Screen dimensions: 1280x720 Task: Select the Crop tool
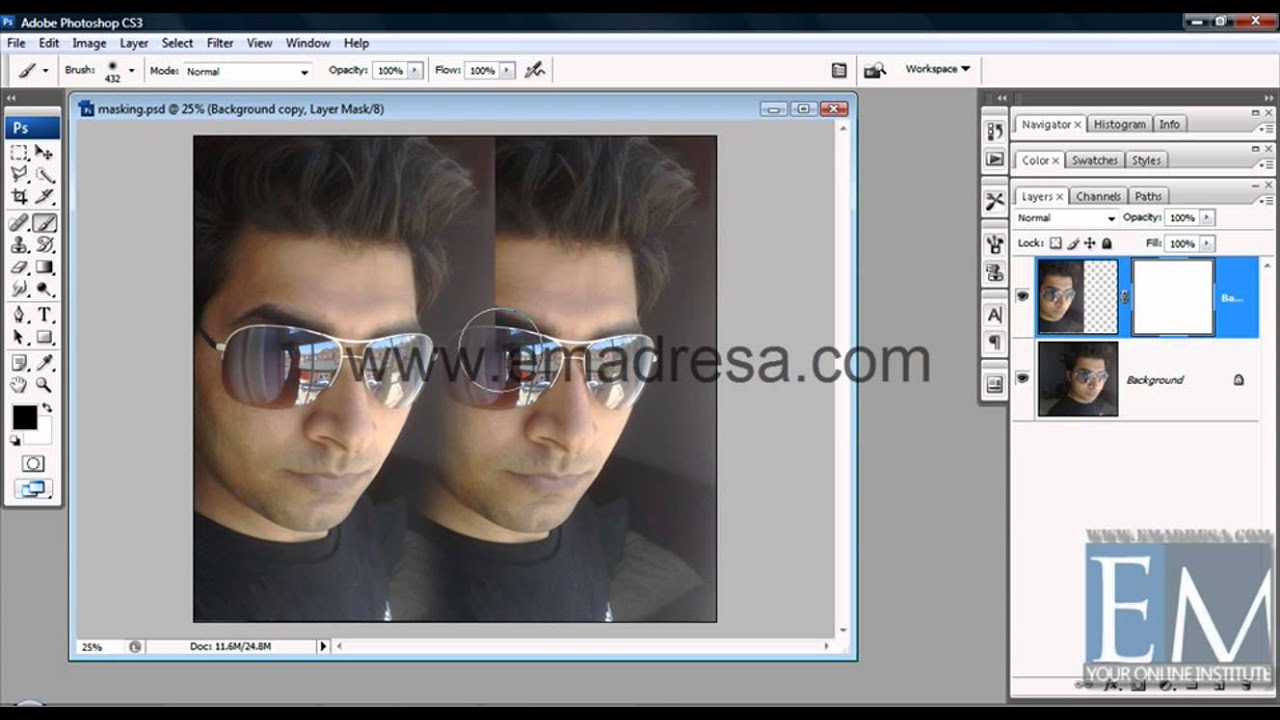19,197
